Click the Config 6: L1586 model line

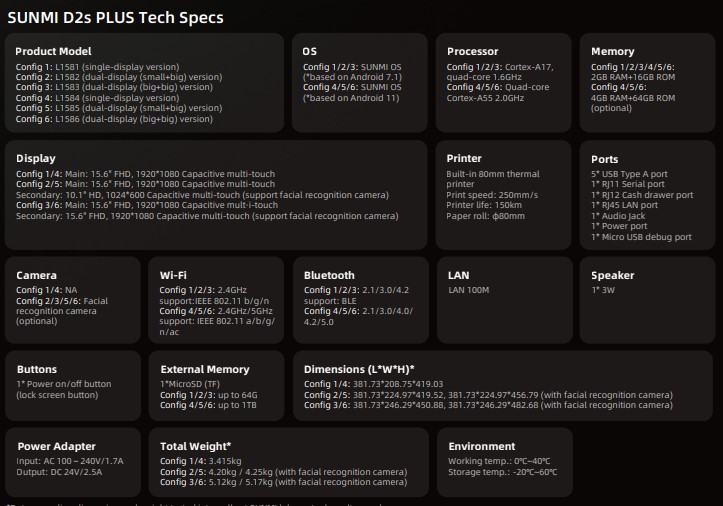tap(114, 119)
